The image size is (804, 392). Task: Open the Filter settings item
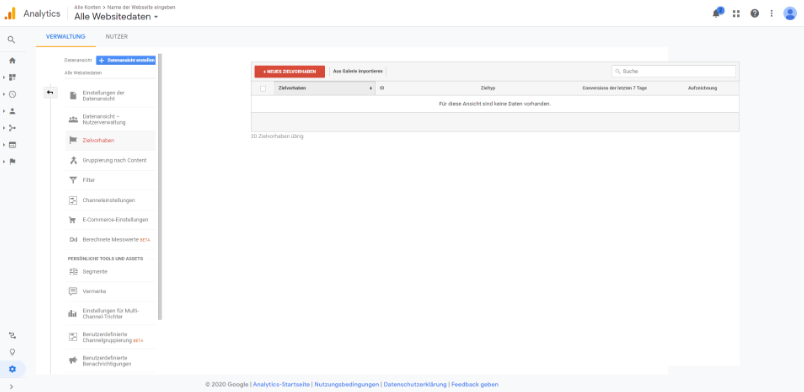pos(111,180)
